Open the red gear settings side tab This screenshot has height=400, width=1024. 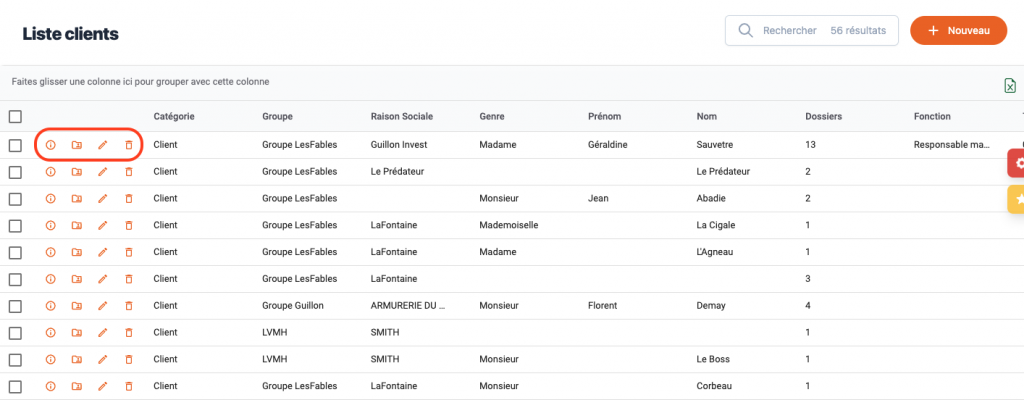tap(1017, 163)
